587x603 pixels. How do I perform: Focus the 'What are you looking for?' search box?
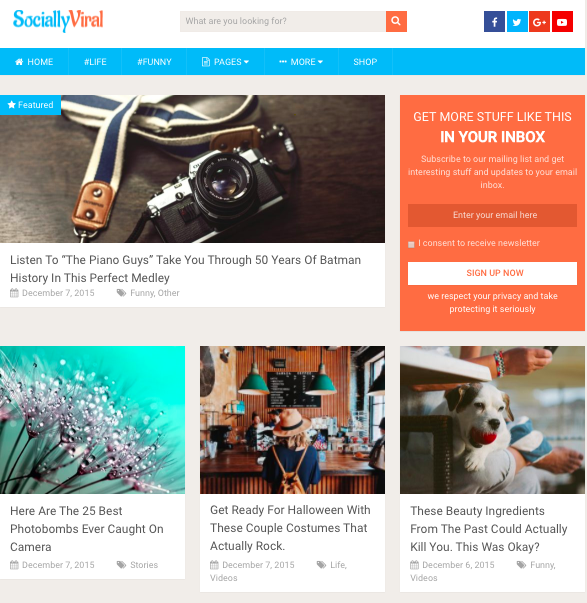pos(283,21)
